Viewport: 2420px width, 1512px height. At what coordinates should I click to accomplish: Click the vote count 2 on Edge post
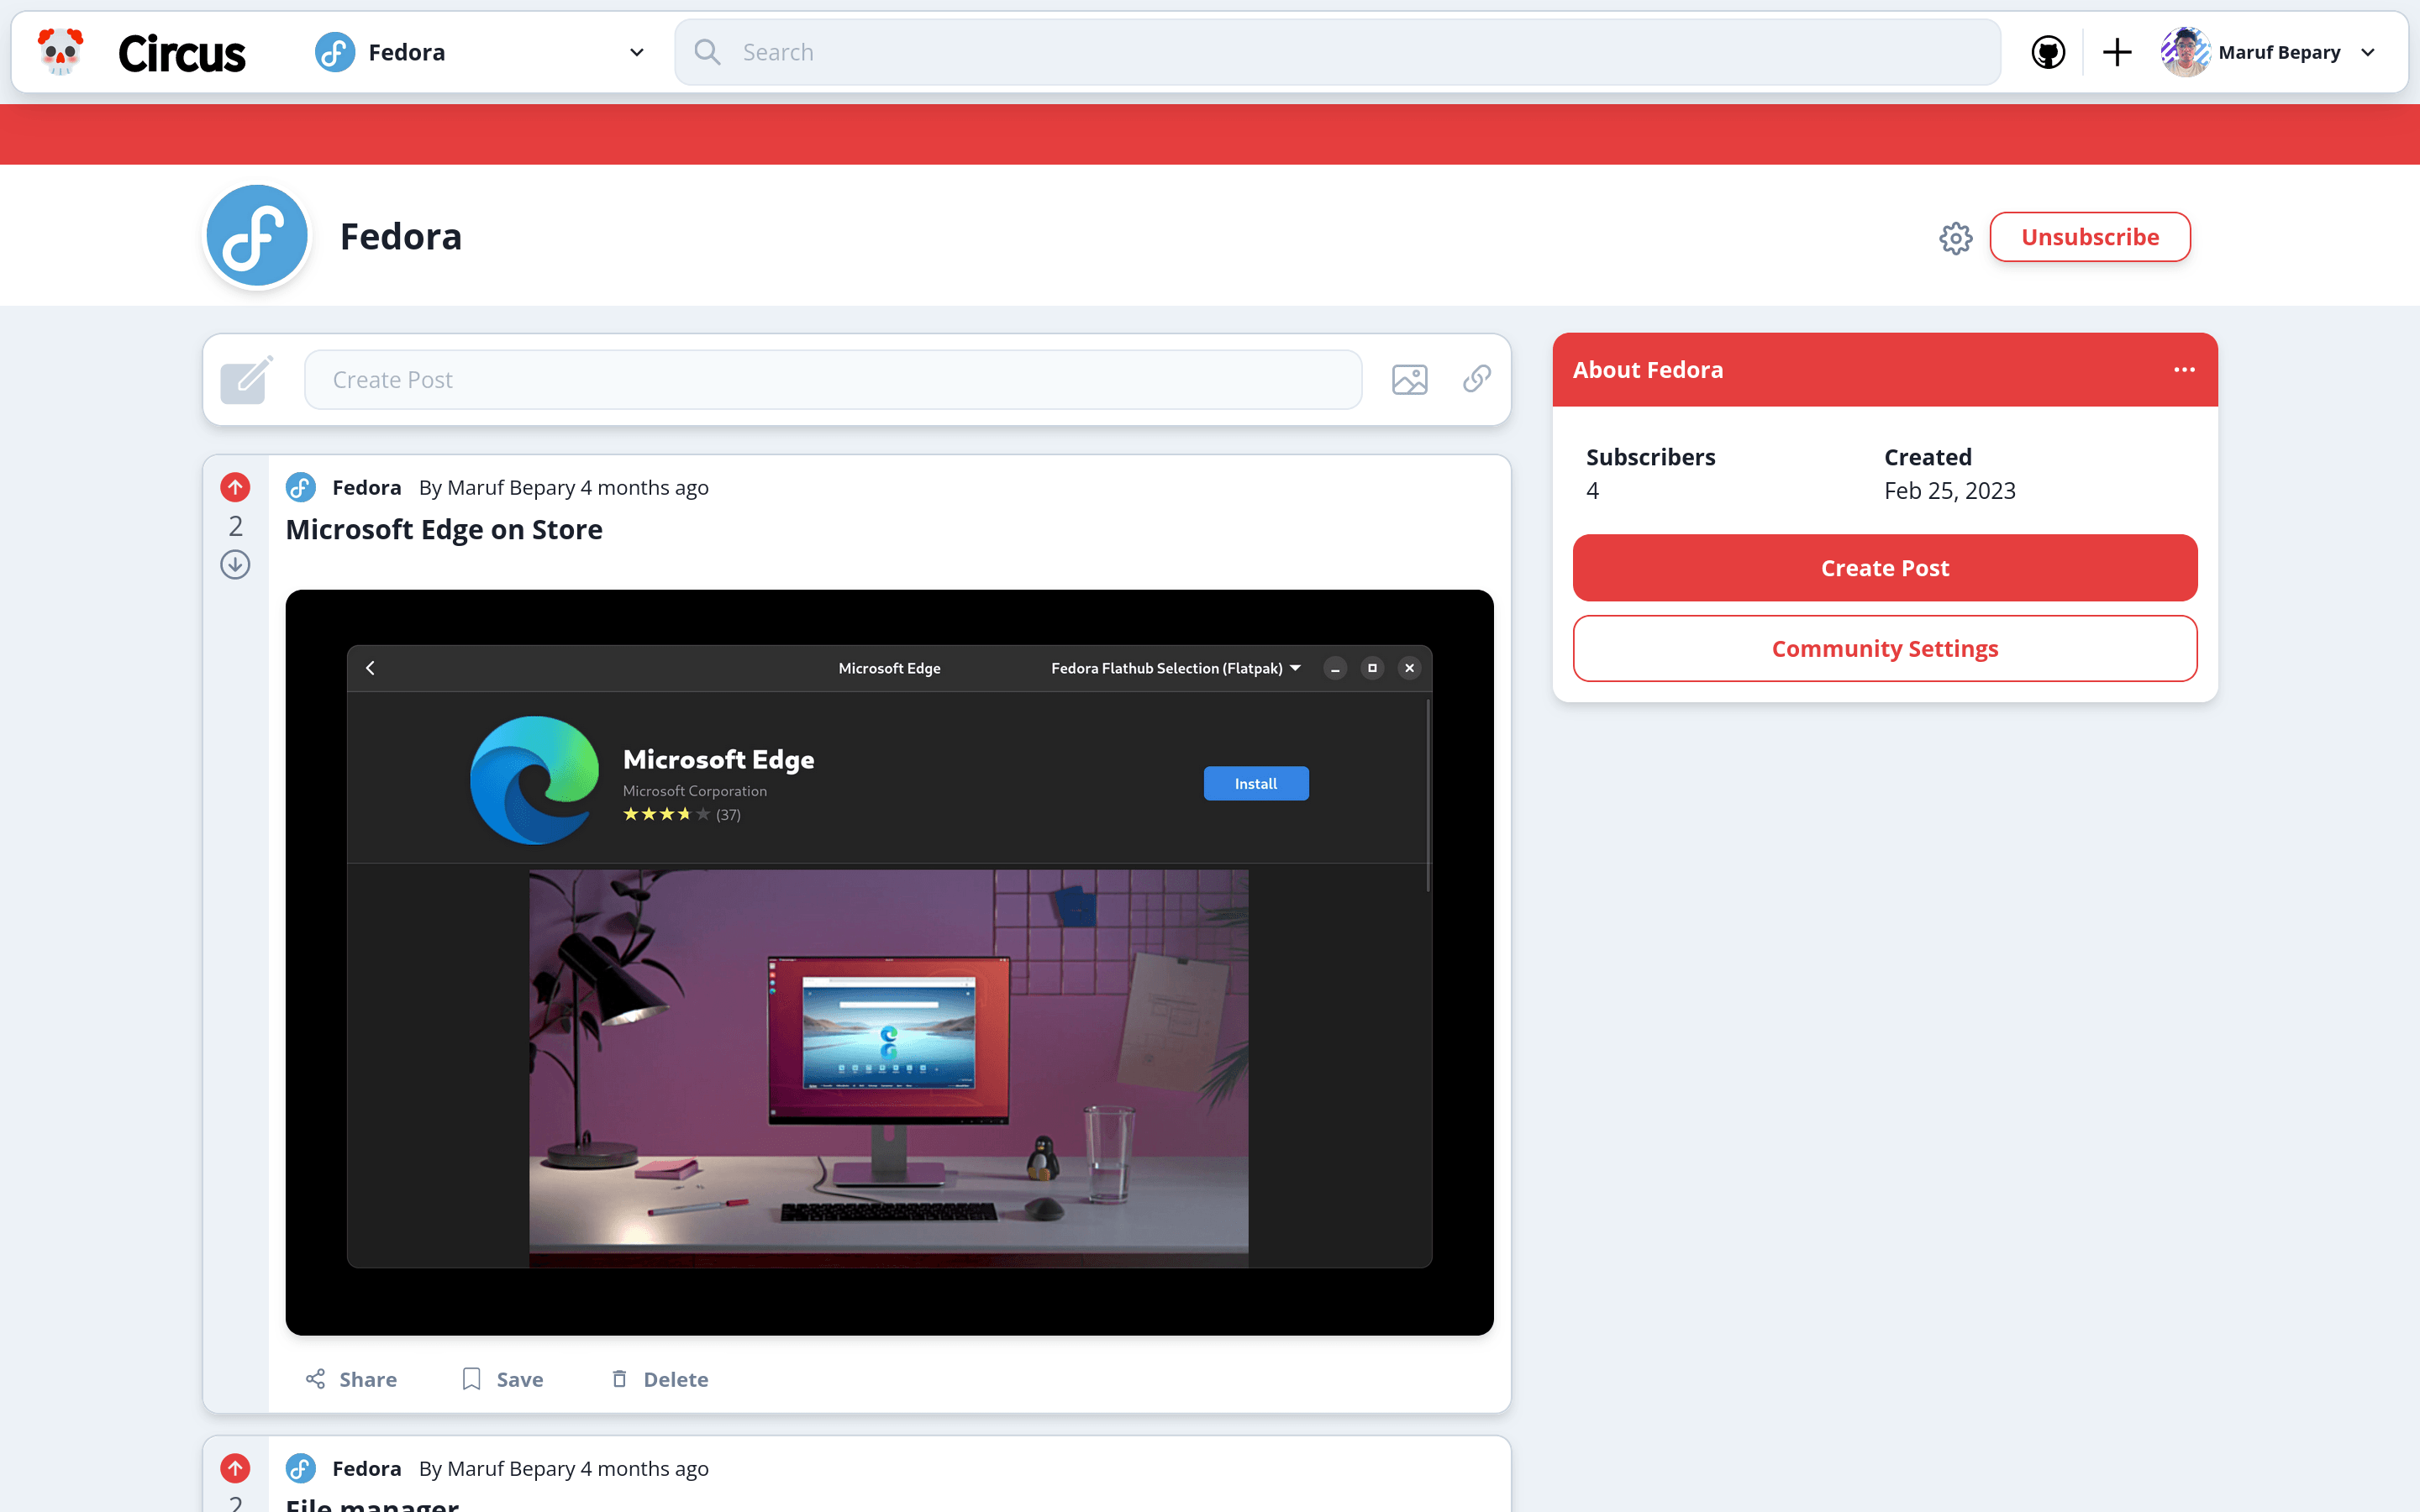tap(235, 526)
